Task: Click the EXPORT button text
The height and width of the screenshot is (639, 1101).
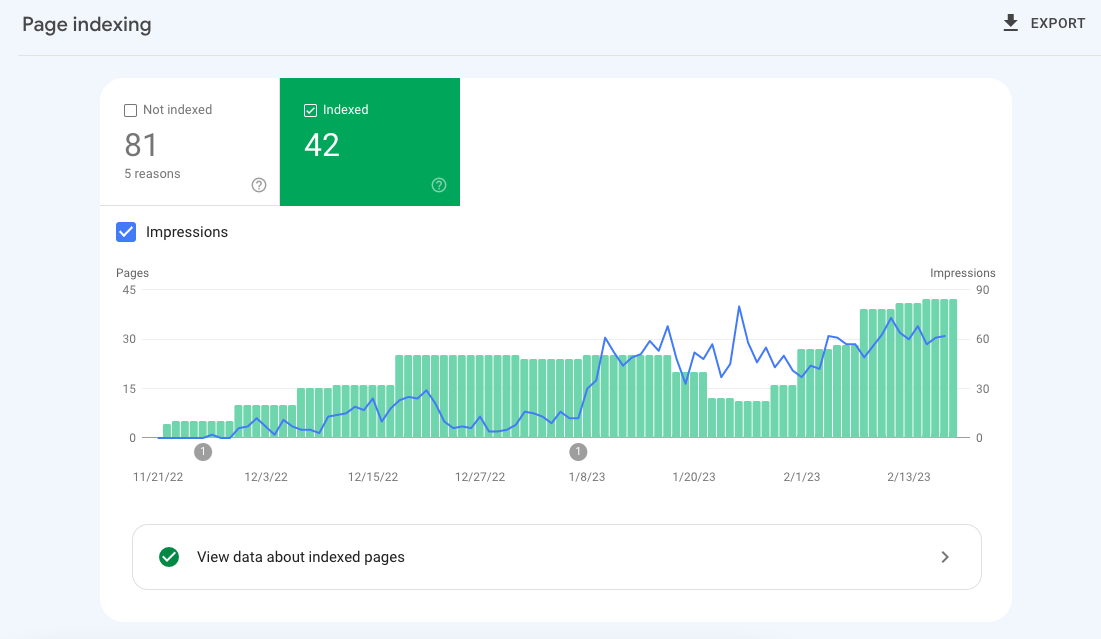Action: 1057,23
